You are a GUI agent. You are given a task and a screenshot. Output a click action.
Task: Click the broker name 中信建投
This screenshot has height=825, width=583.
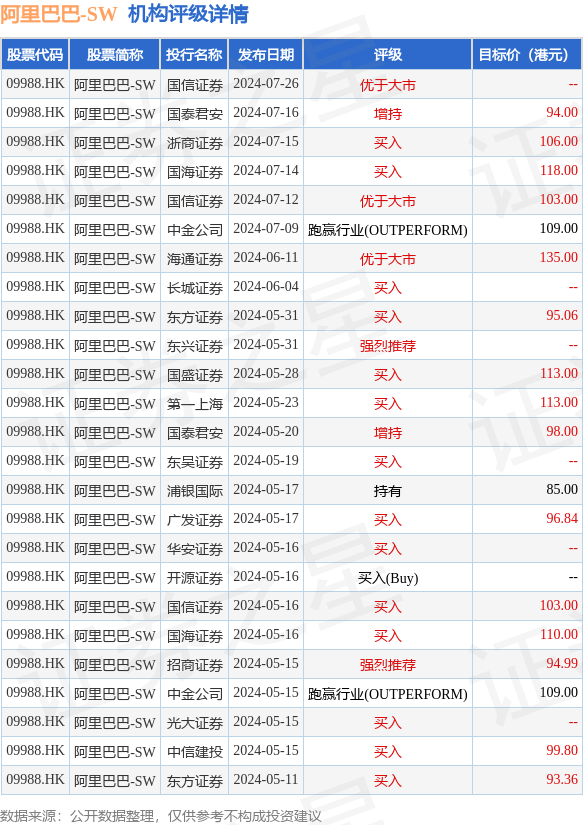195,751
